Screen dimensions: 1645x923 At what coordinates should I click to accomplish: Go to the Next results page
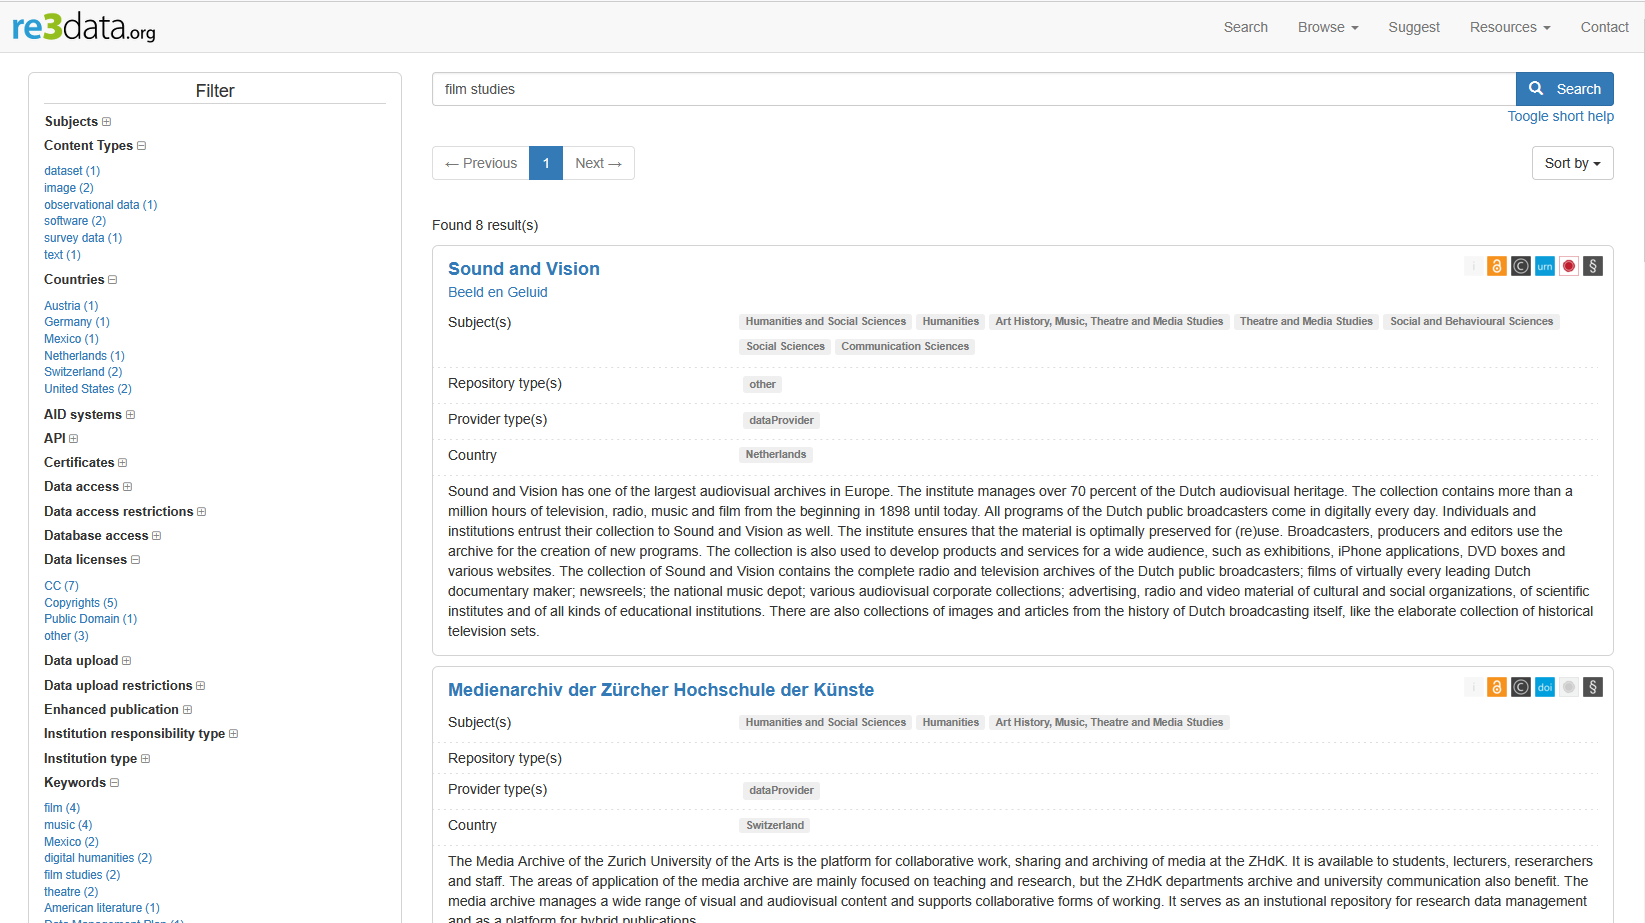tap(598, 163)
